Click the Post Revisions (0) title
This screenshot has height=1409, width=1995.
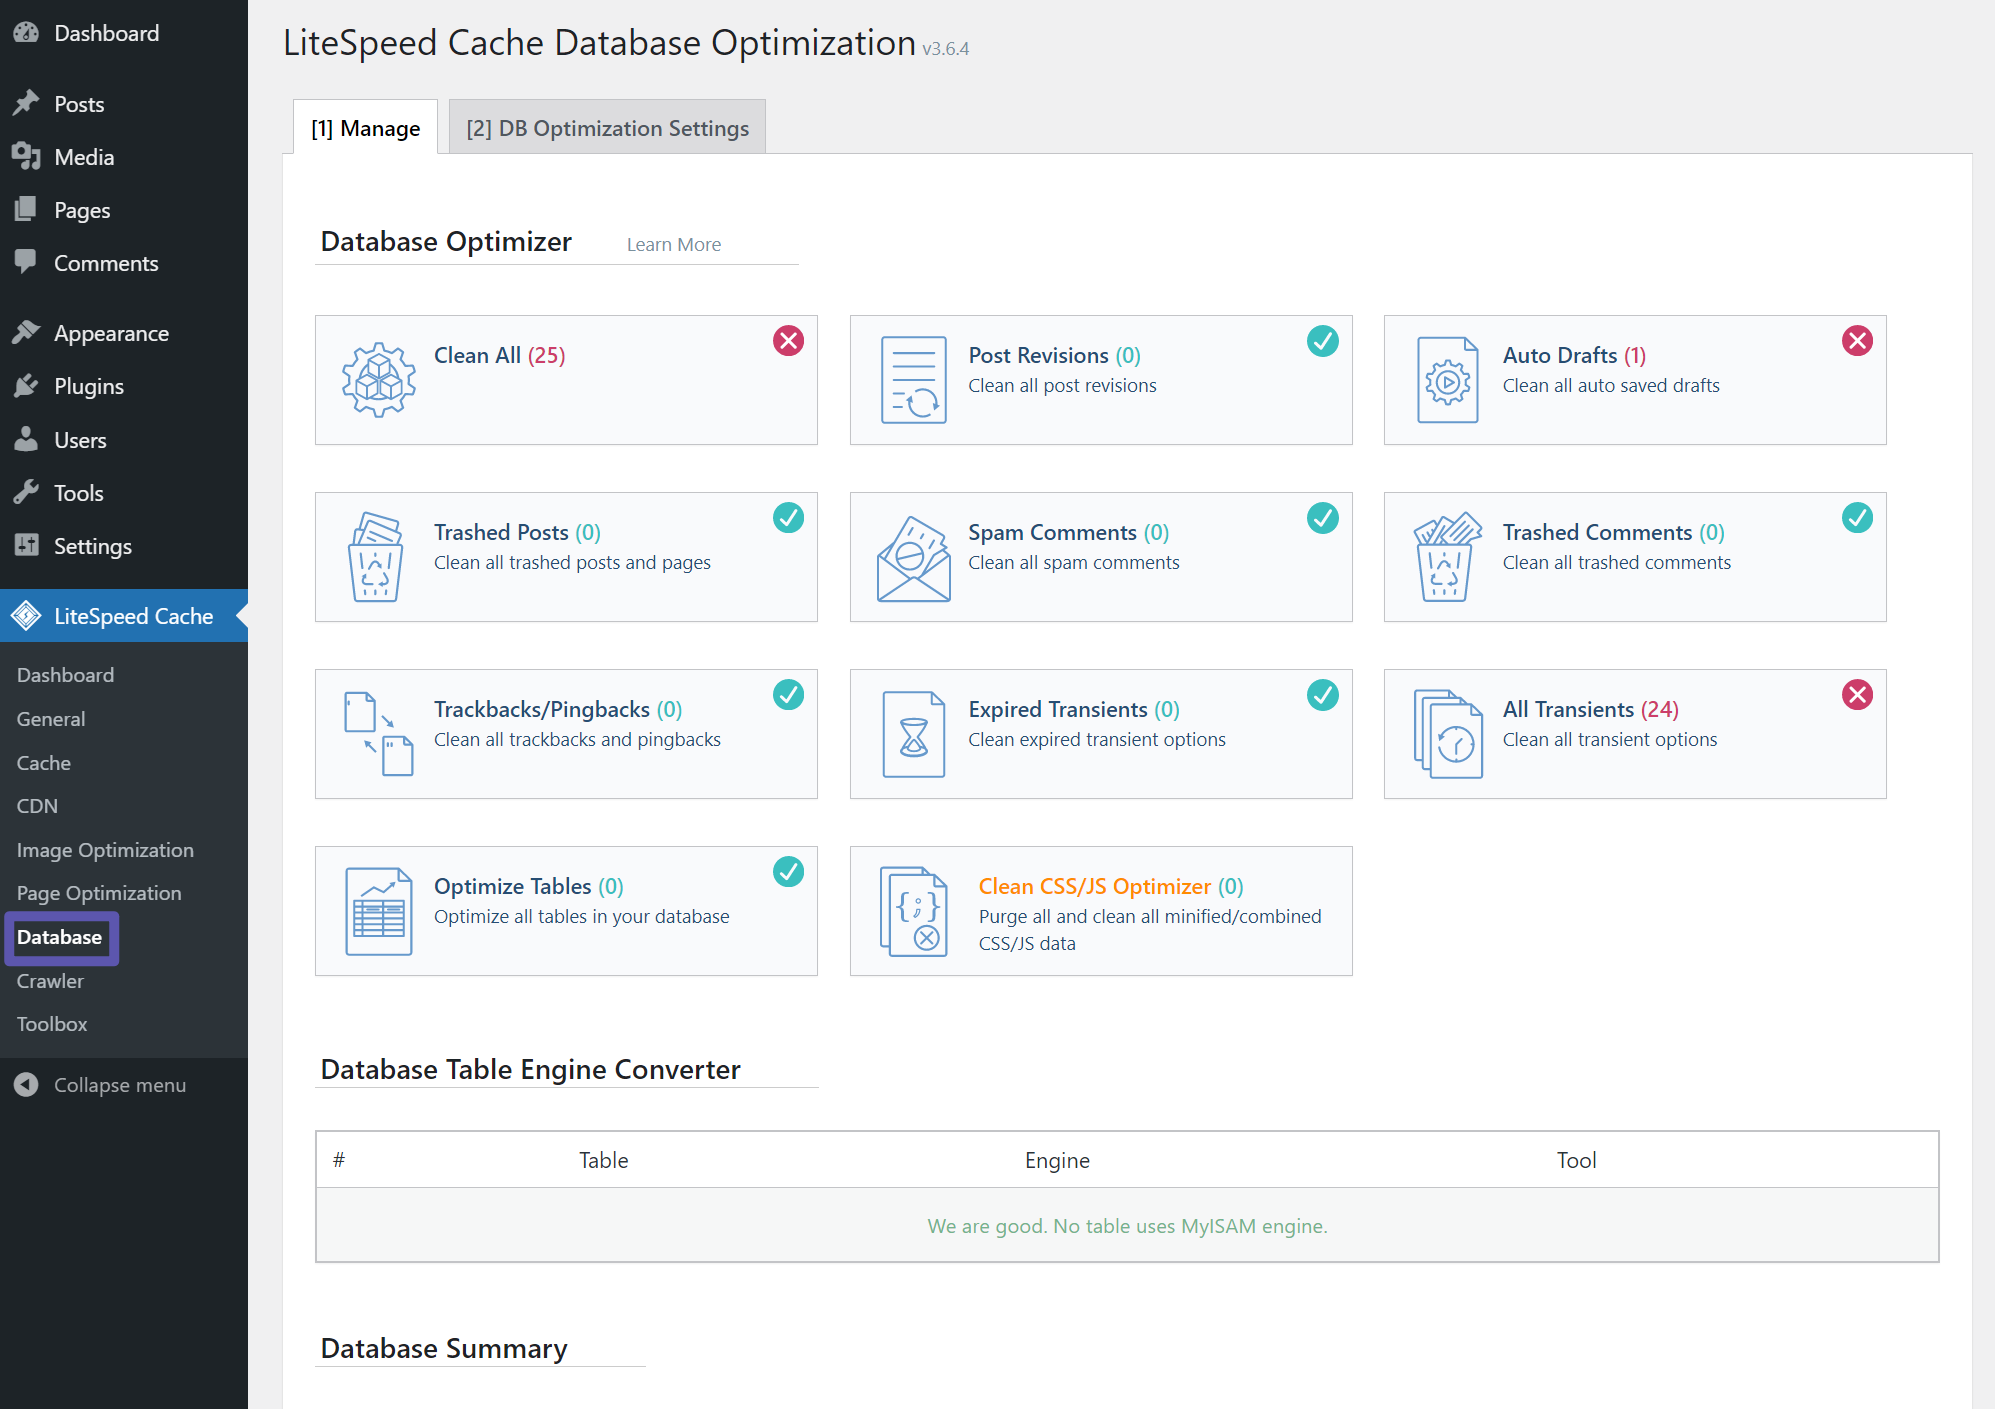point(1054,355)
